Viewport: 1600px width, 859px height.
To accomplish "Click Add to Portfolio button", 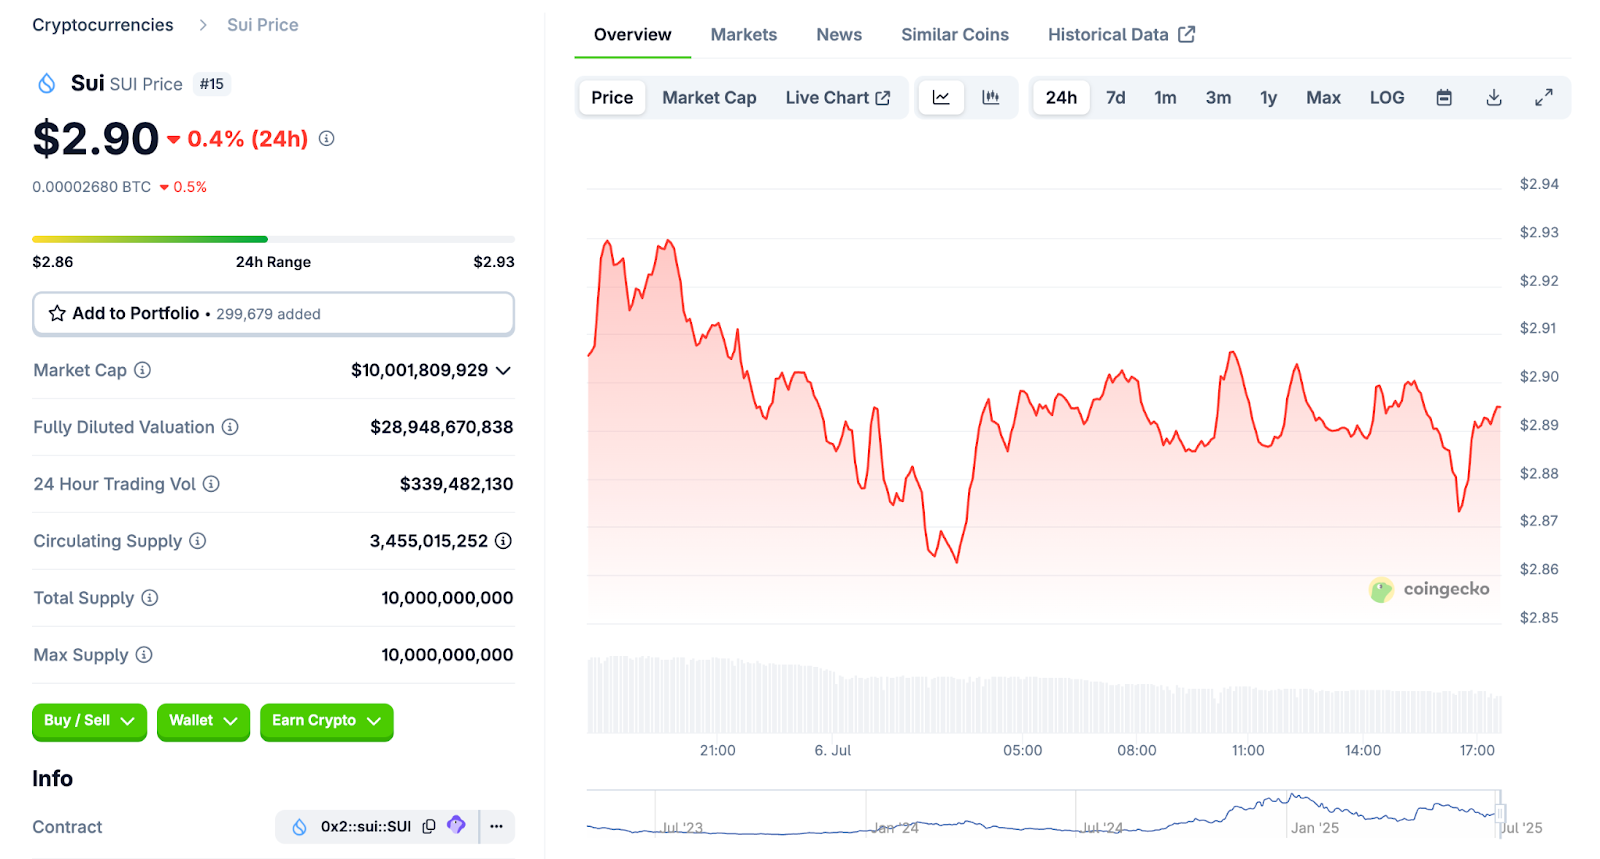I will (x=273, y=314).
